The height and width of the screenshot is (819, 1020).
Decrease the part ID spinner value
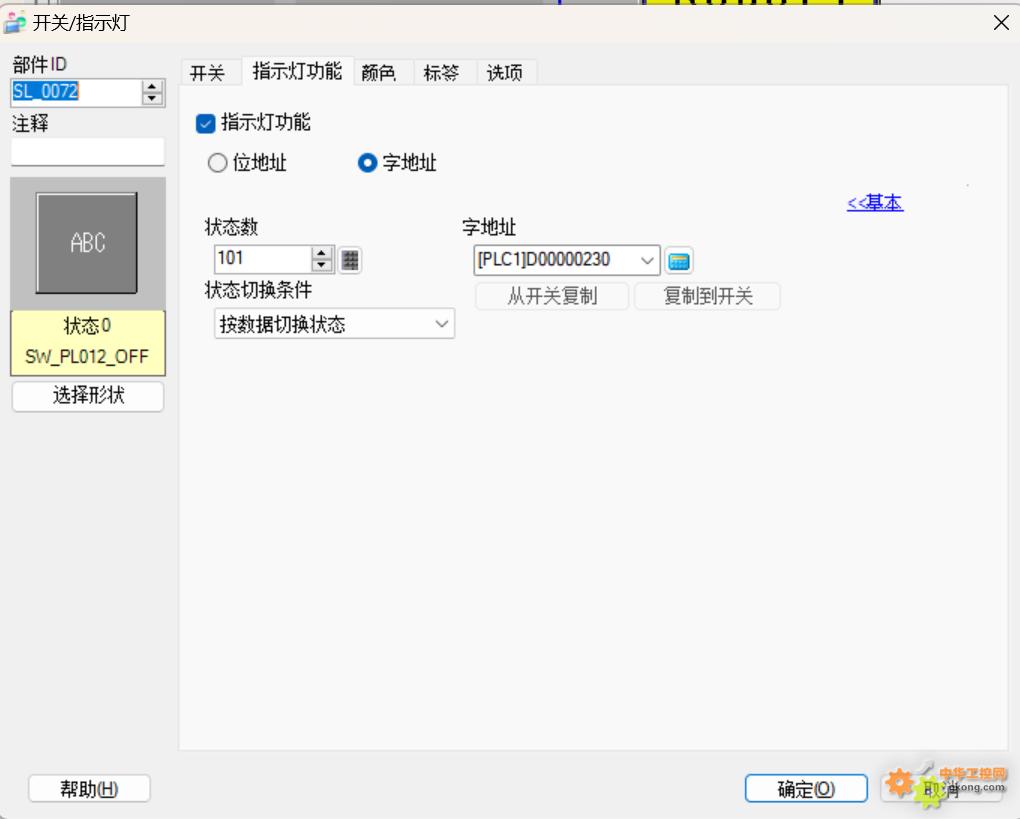coord(152,98)
